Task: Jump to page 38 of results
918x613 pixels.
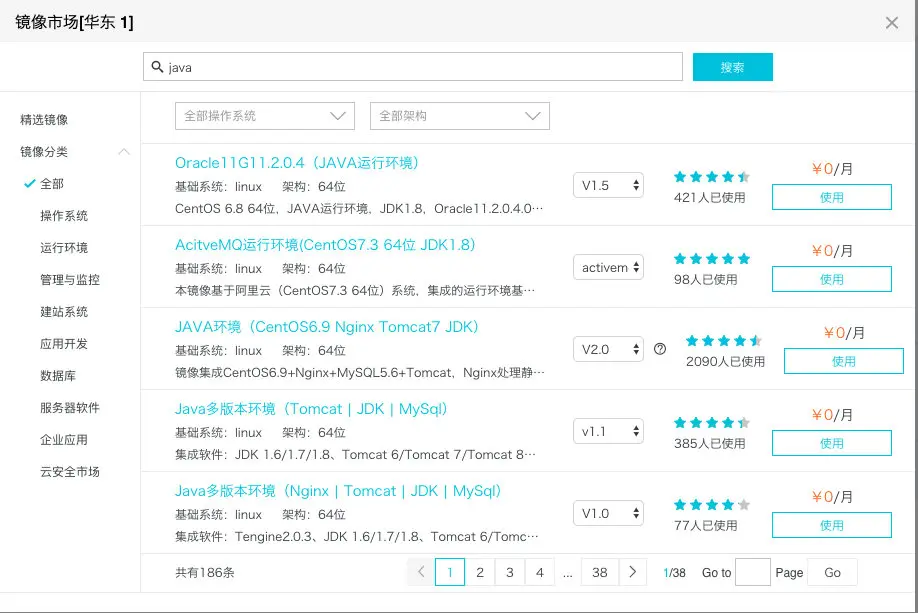Action: point(600,572)
